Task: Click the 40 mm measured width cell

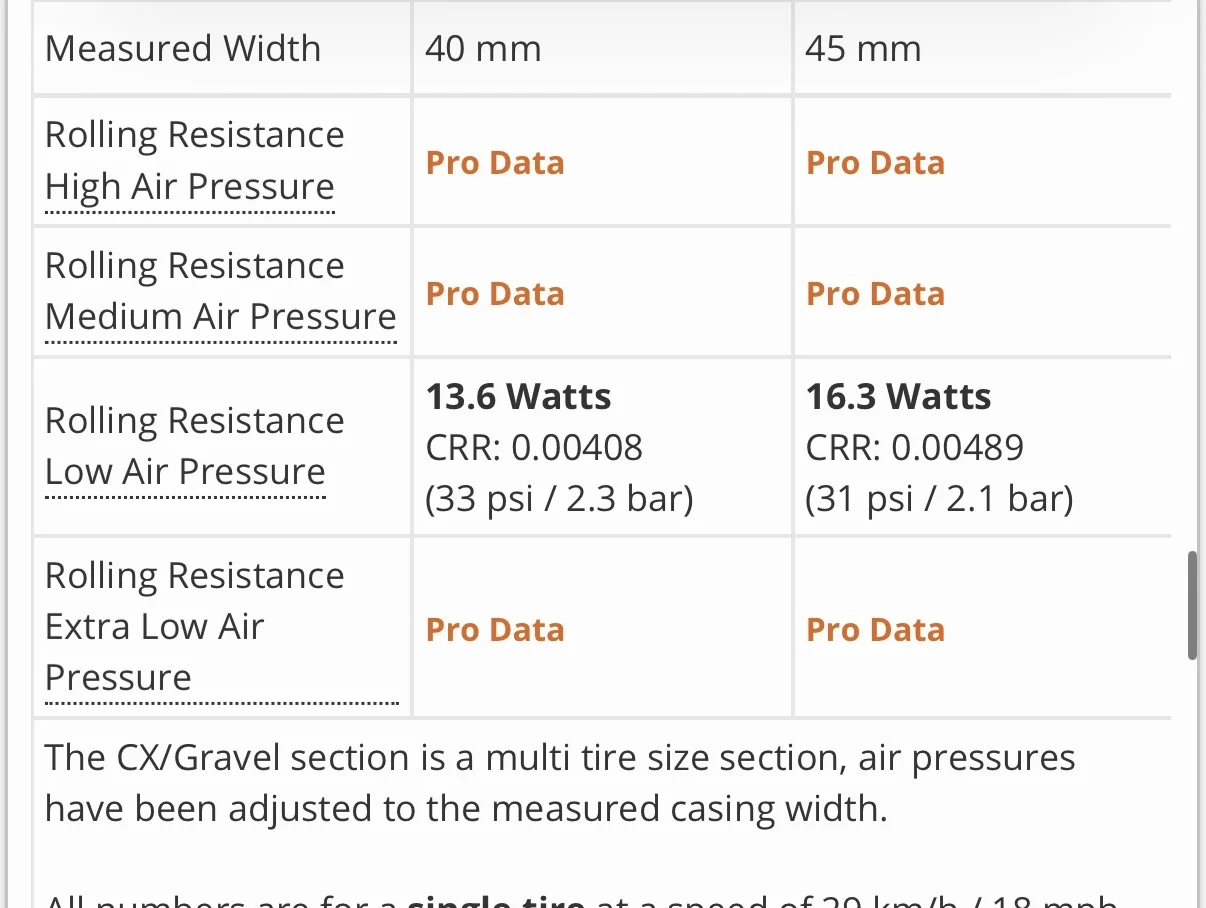Action: click(x=483, y=49)
